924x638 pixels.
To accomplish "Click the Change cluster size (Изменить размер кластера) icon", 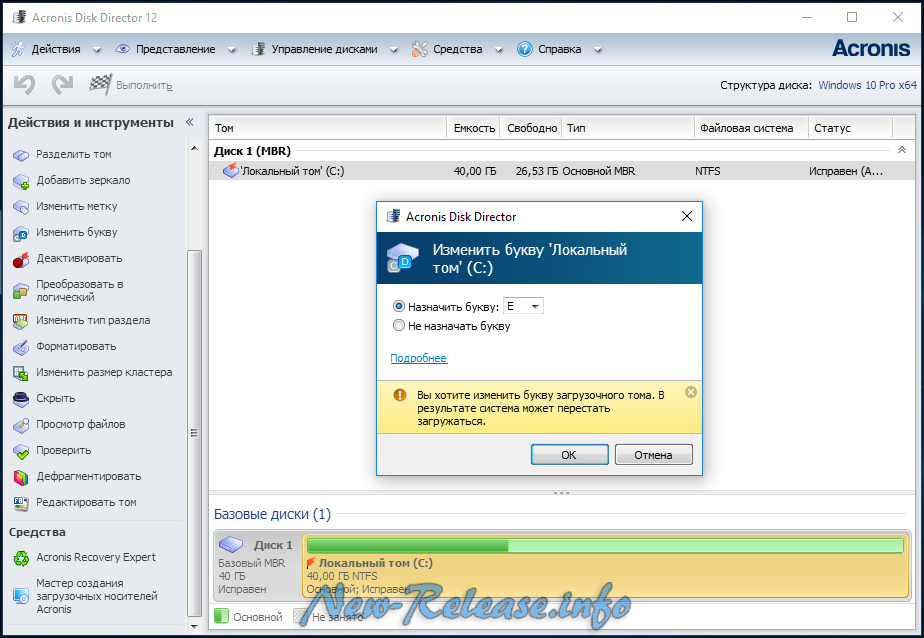I will pyautogui.click(x=21, y=373).
